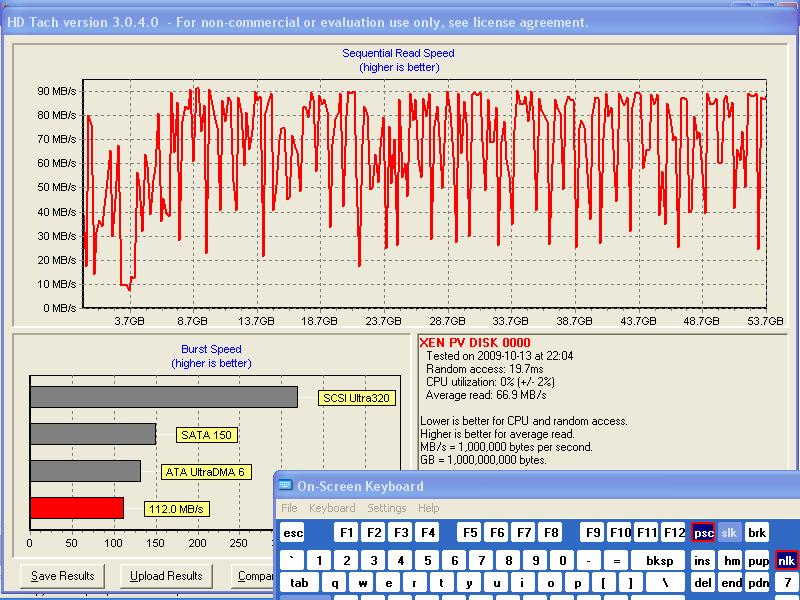
Task: Toggle the nlk num lock key
Action: (x=786, y=560)
